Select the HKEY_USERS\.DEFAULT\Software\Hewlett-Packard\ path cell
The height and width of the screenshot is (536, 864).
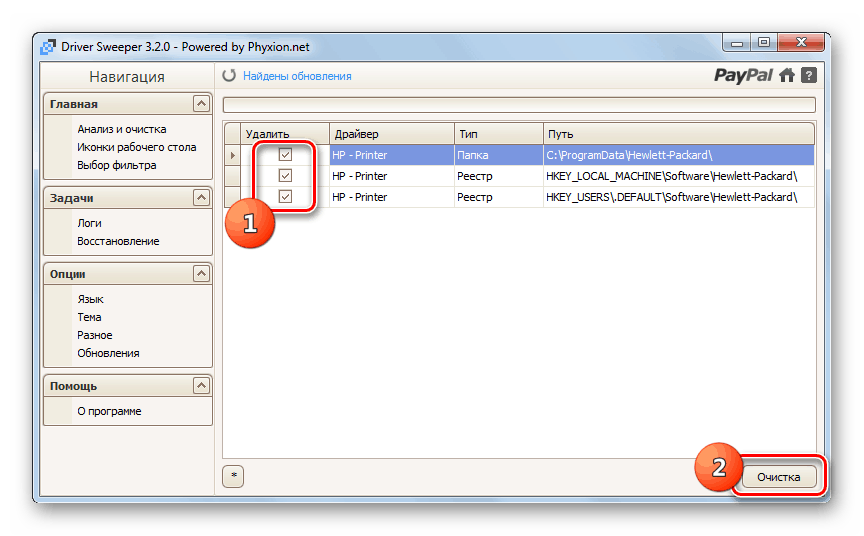tap(679, 197)
